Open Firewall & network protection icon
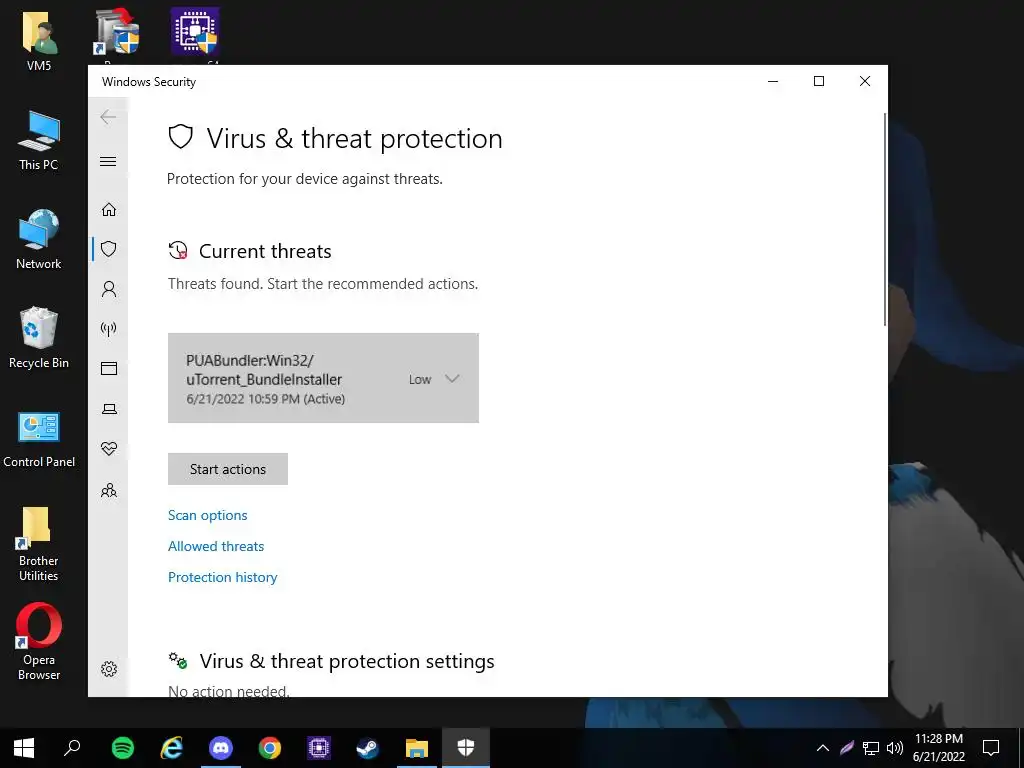 (109, 328)
